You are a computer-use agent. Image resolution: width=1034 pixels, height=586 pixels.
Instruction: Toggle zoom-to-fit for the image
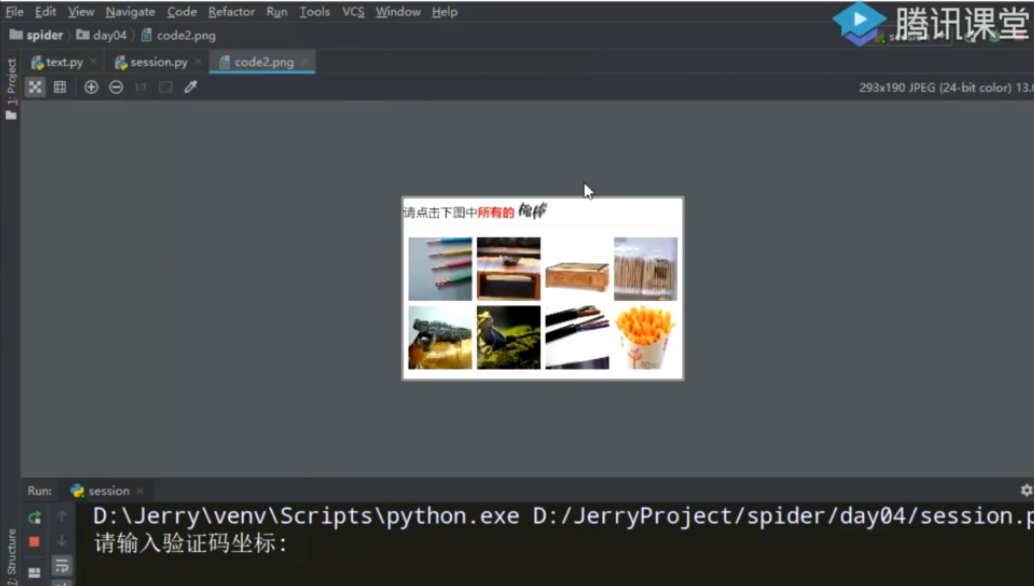click(x=34, y=87)
